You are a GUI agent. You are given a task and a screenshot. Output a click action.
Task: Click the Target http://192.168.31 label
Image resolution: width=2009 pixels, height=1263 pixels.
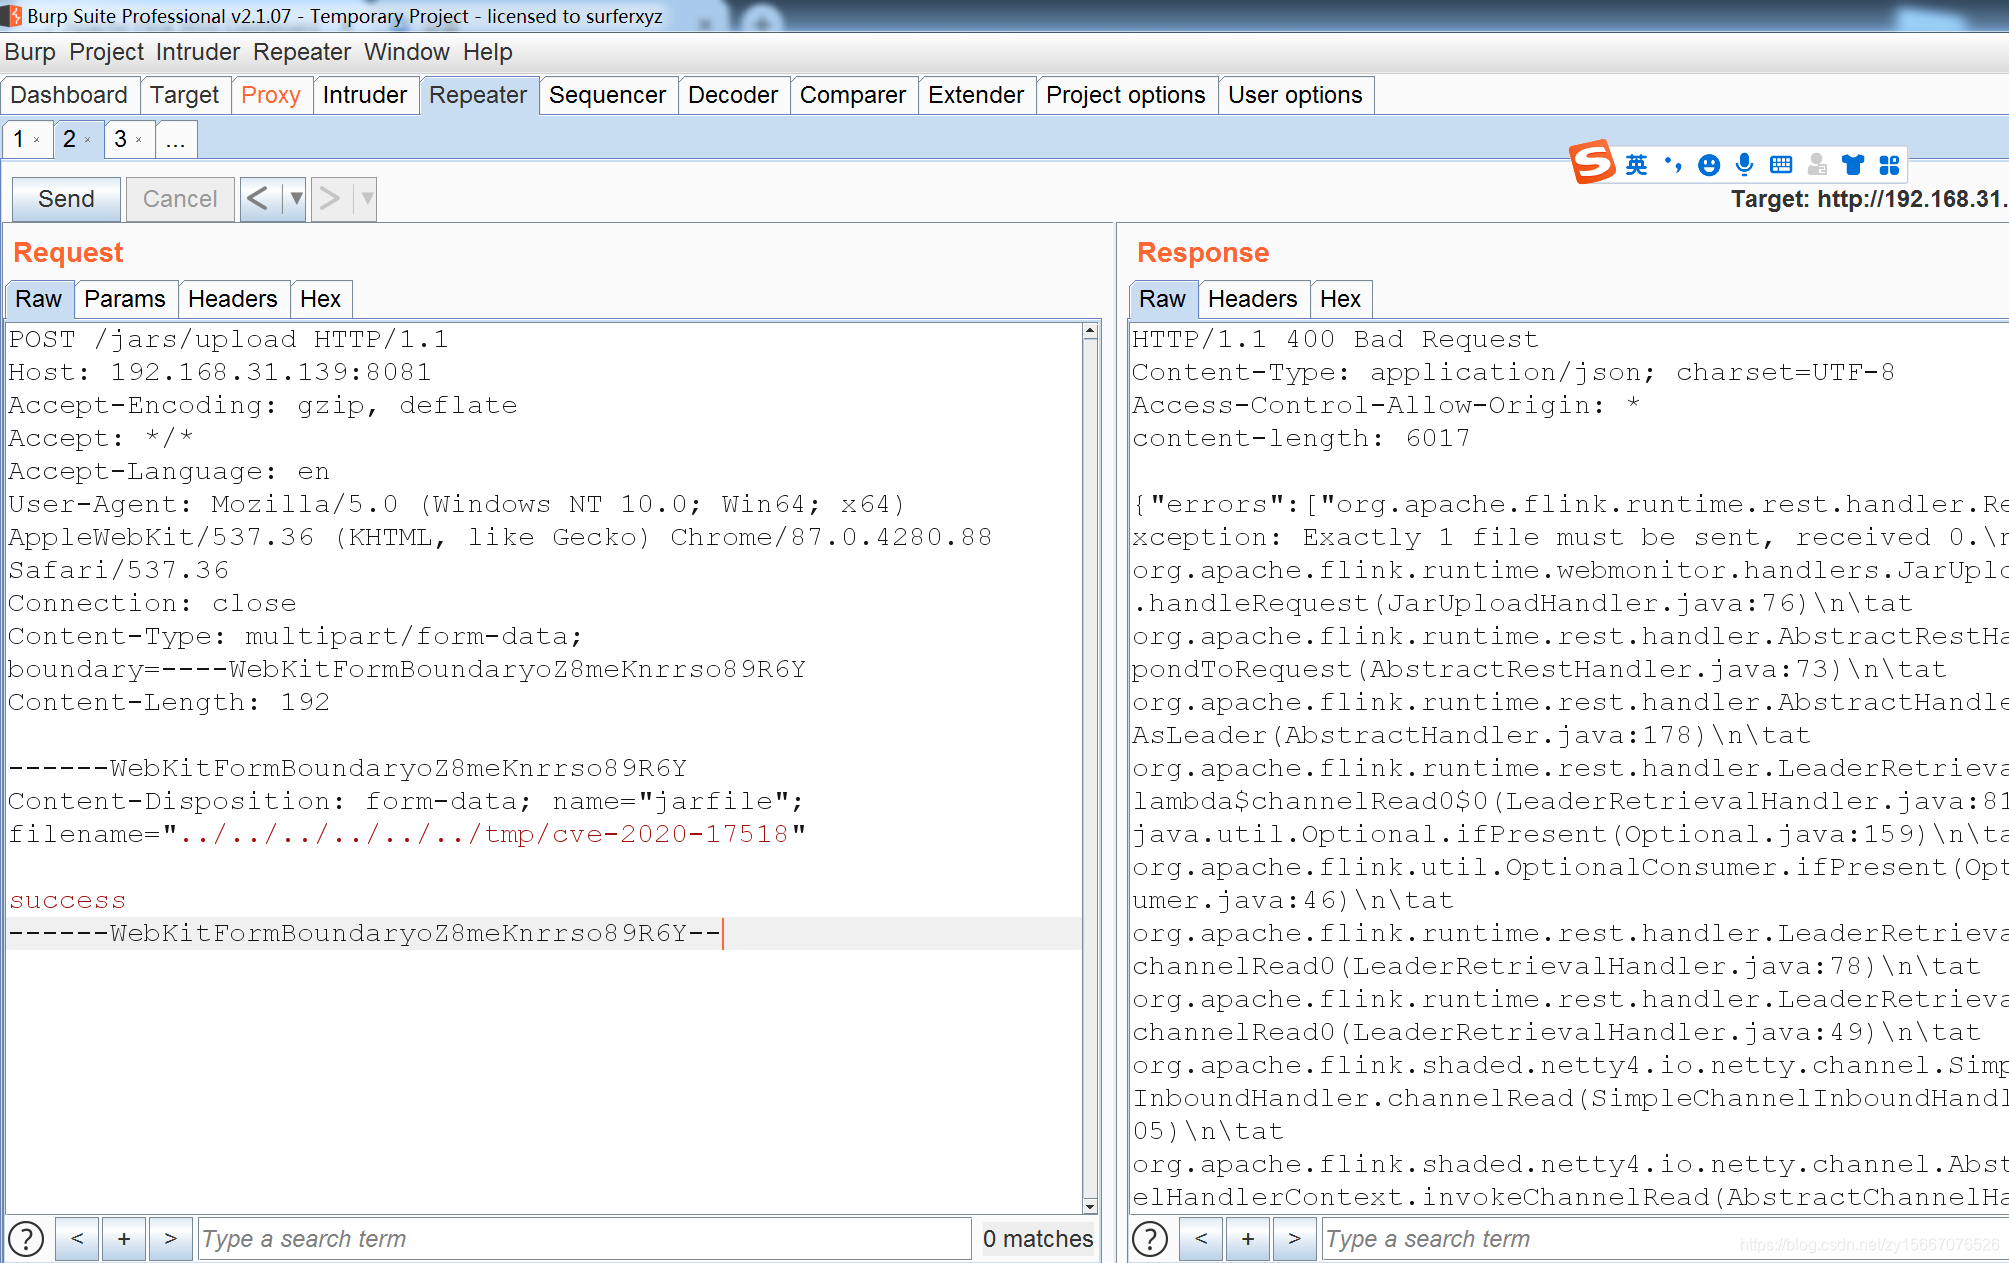[x=1869, y=199]
